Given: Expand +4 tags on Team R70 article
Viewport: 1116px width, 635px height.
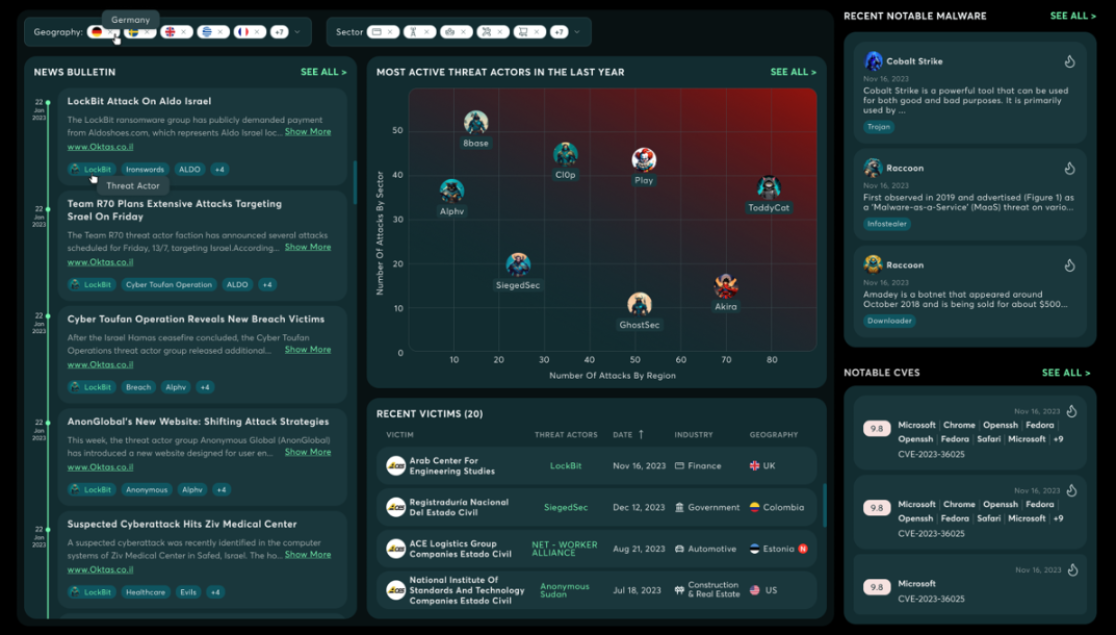Looking at the screenshot, I should (x=267, y=285).
